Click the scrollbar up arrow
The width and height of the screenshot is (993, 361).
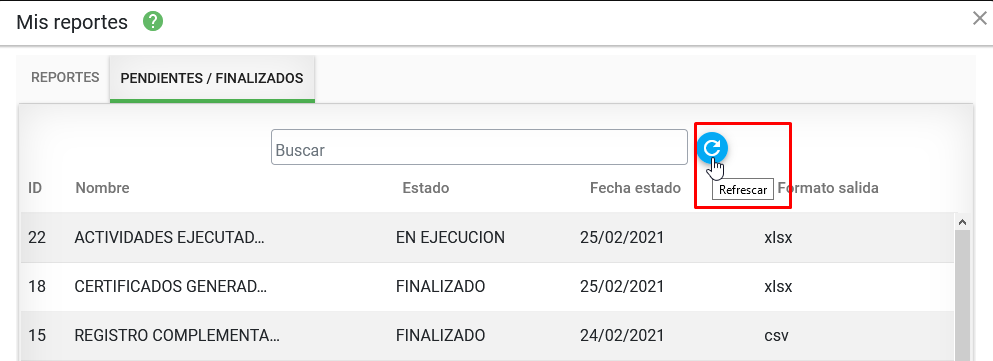(962, 222)
